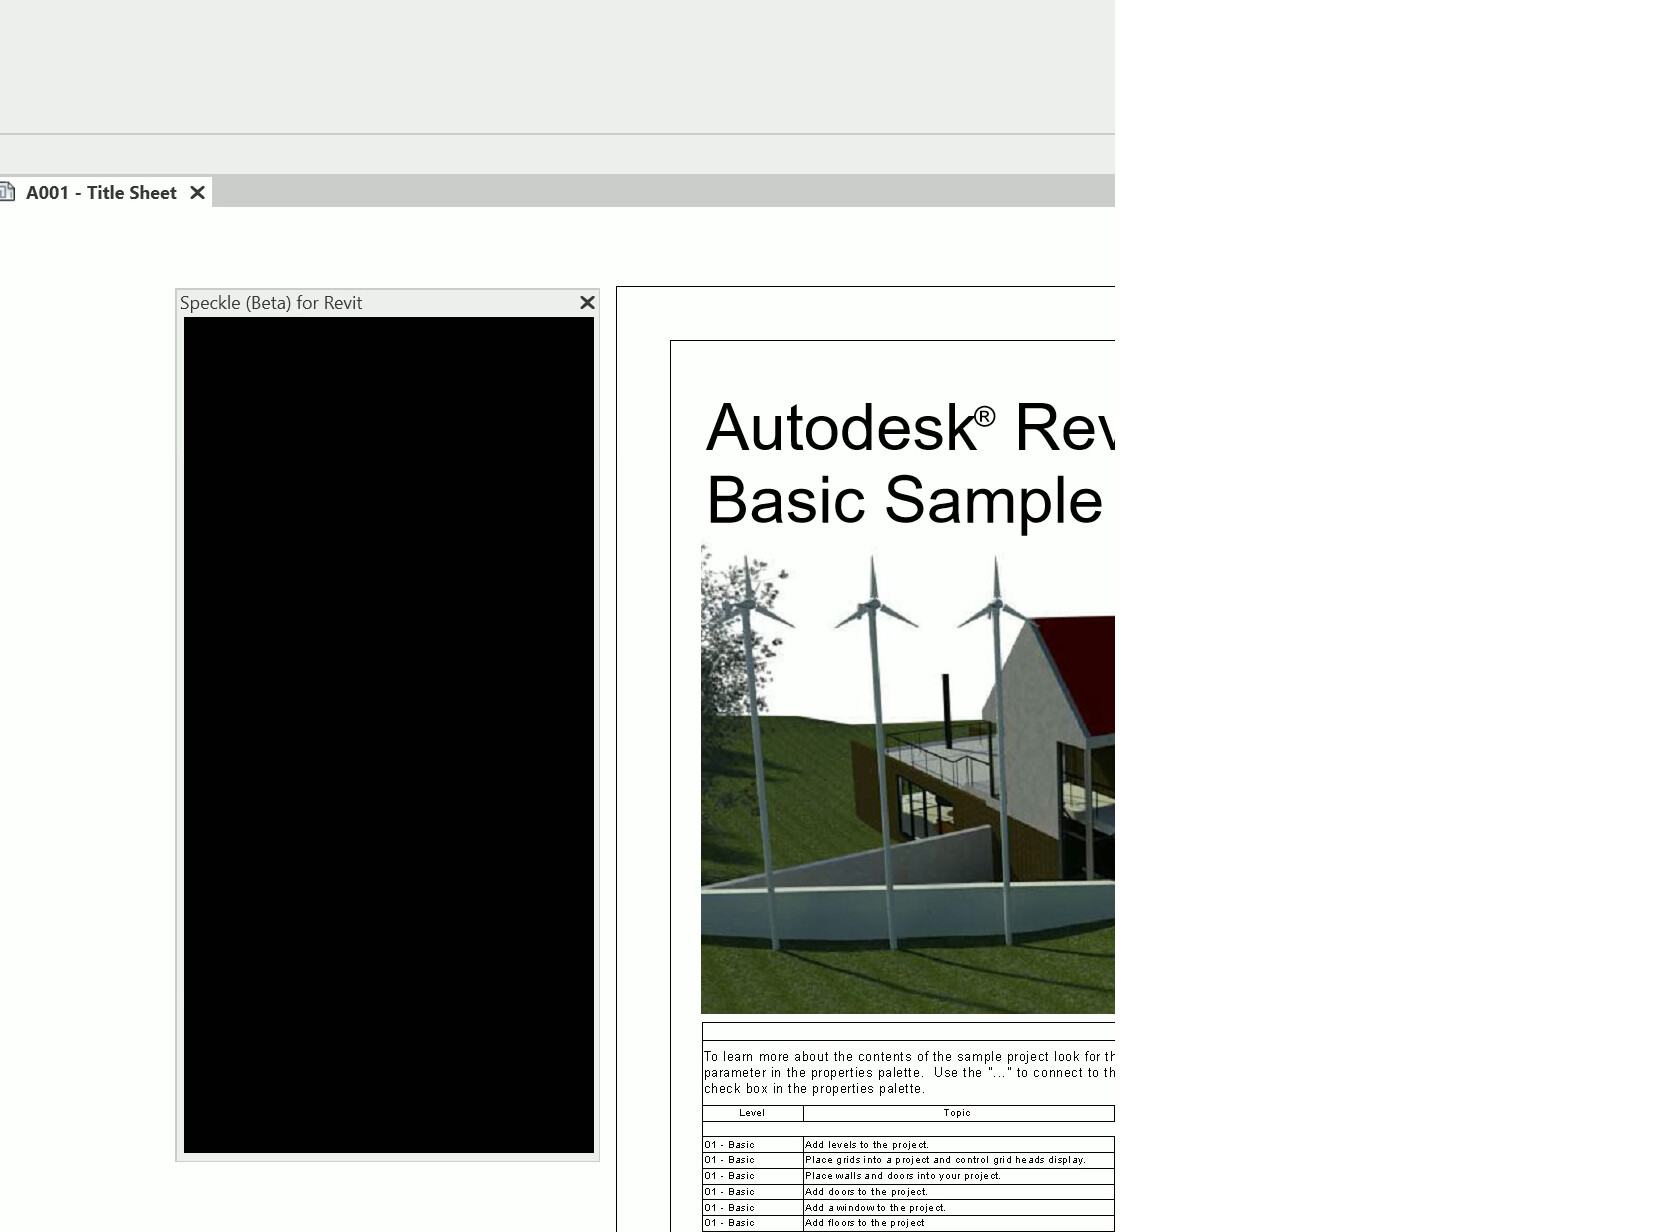Click the 'Topic' column header in schedule
Viewport: 1662px width, 1232px height.
(x=958, y=1113)
